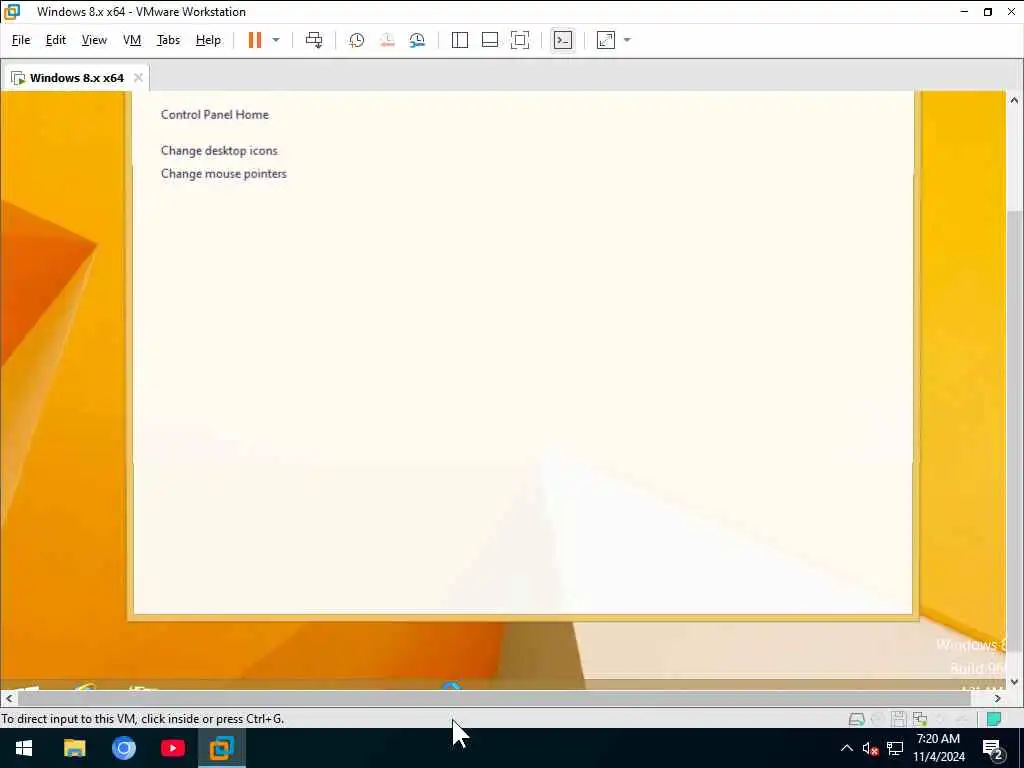Toggle console view button
The height and width of the screenshot is (768, 1024).
(563, 40)
